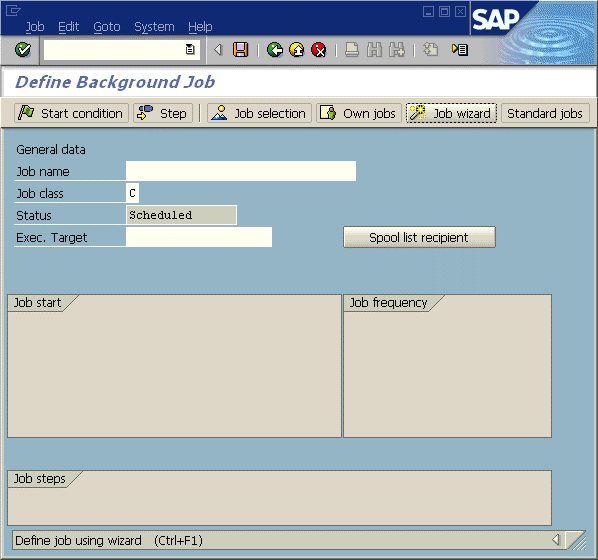Minimize the SAP window
Image resolution: width=598 pixels, height=560 pixels.
[428, 11]
